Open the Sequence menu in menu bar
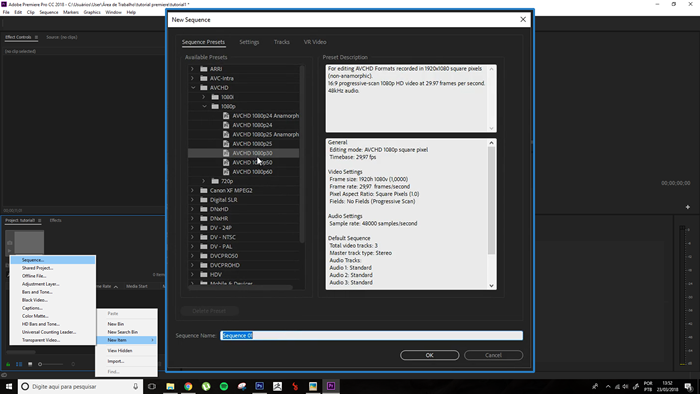700x394 pixels. (x=49, y=12)
